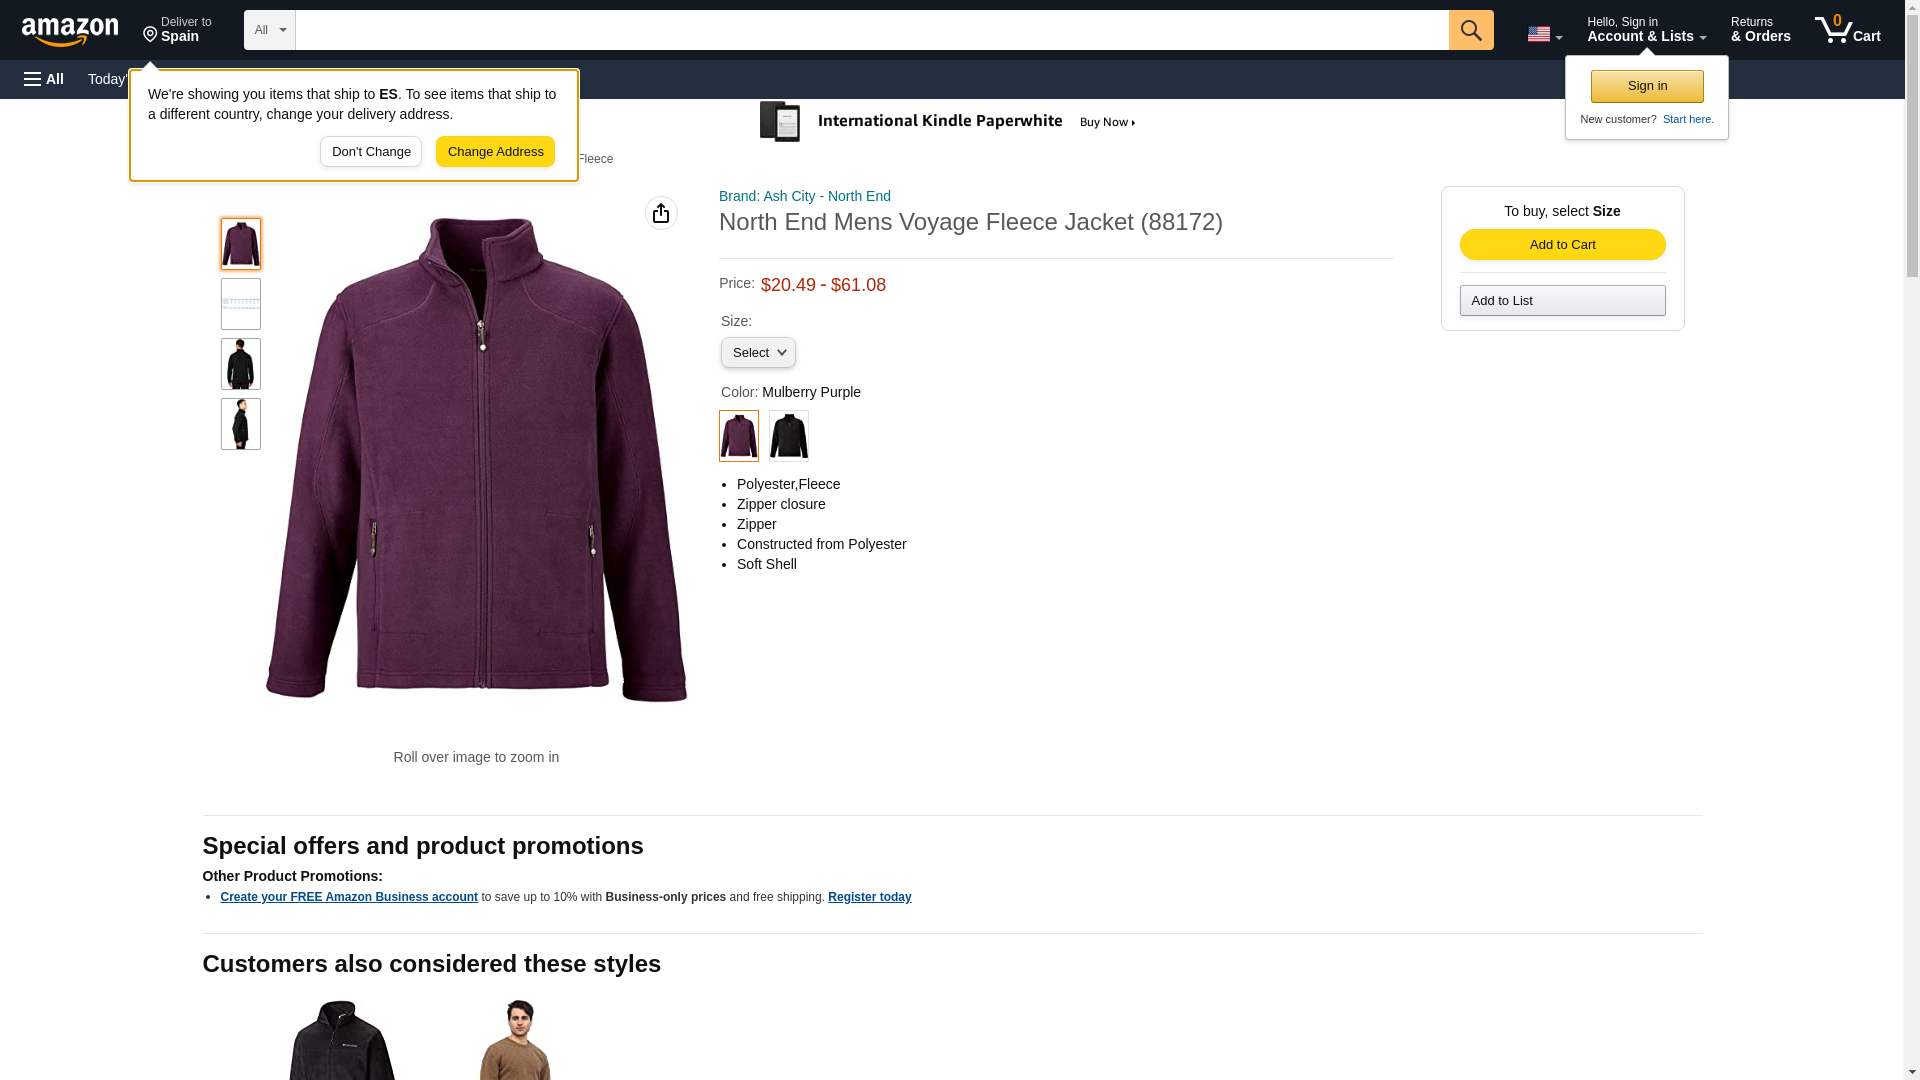The image size is (1920, 1080).
Task: Select the second product thumbnail
Action: point(240,304)
